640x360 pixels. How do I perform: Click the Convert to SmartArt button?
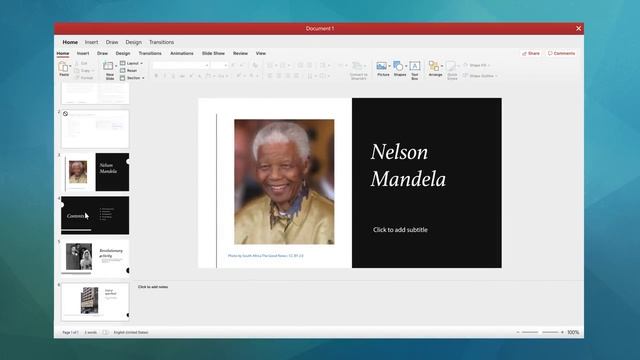click(358, 70)
